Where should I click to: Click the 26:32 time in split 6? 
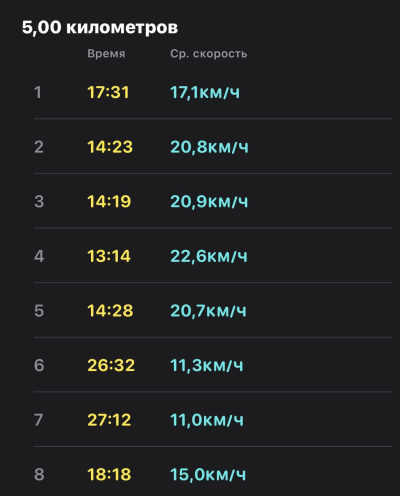tap(111, 365)
